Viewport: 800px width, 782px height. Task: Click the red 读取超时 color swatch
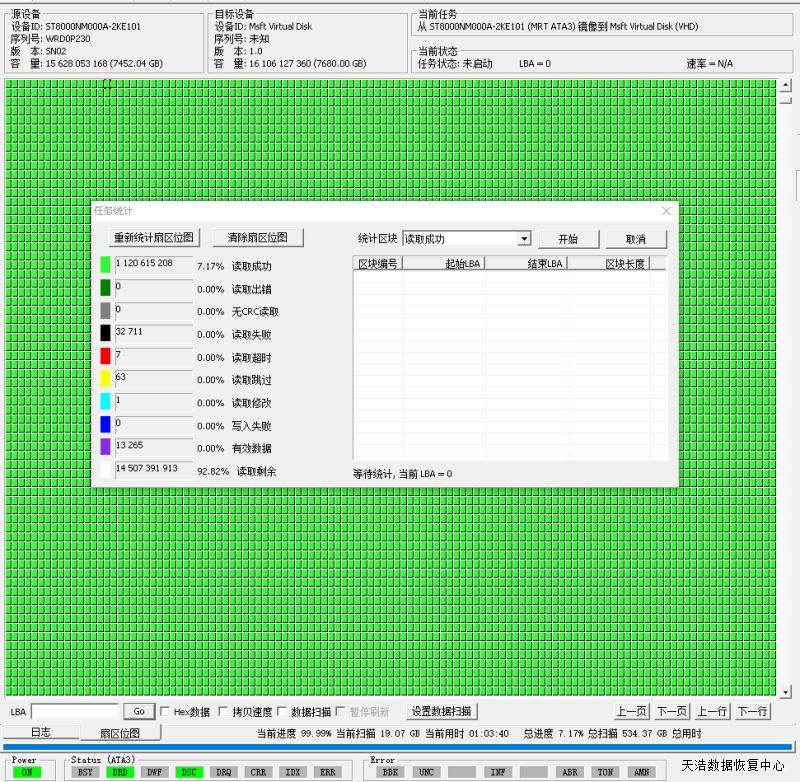(106, 356)
